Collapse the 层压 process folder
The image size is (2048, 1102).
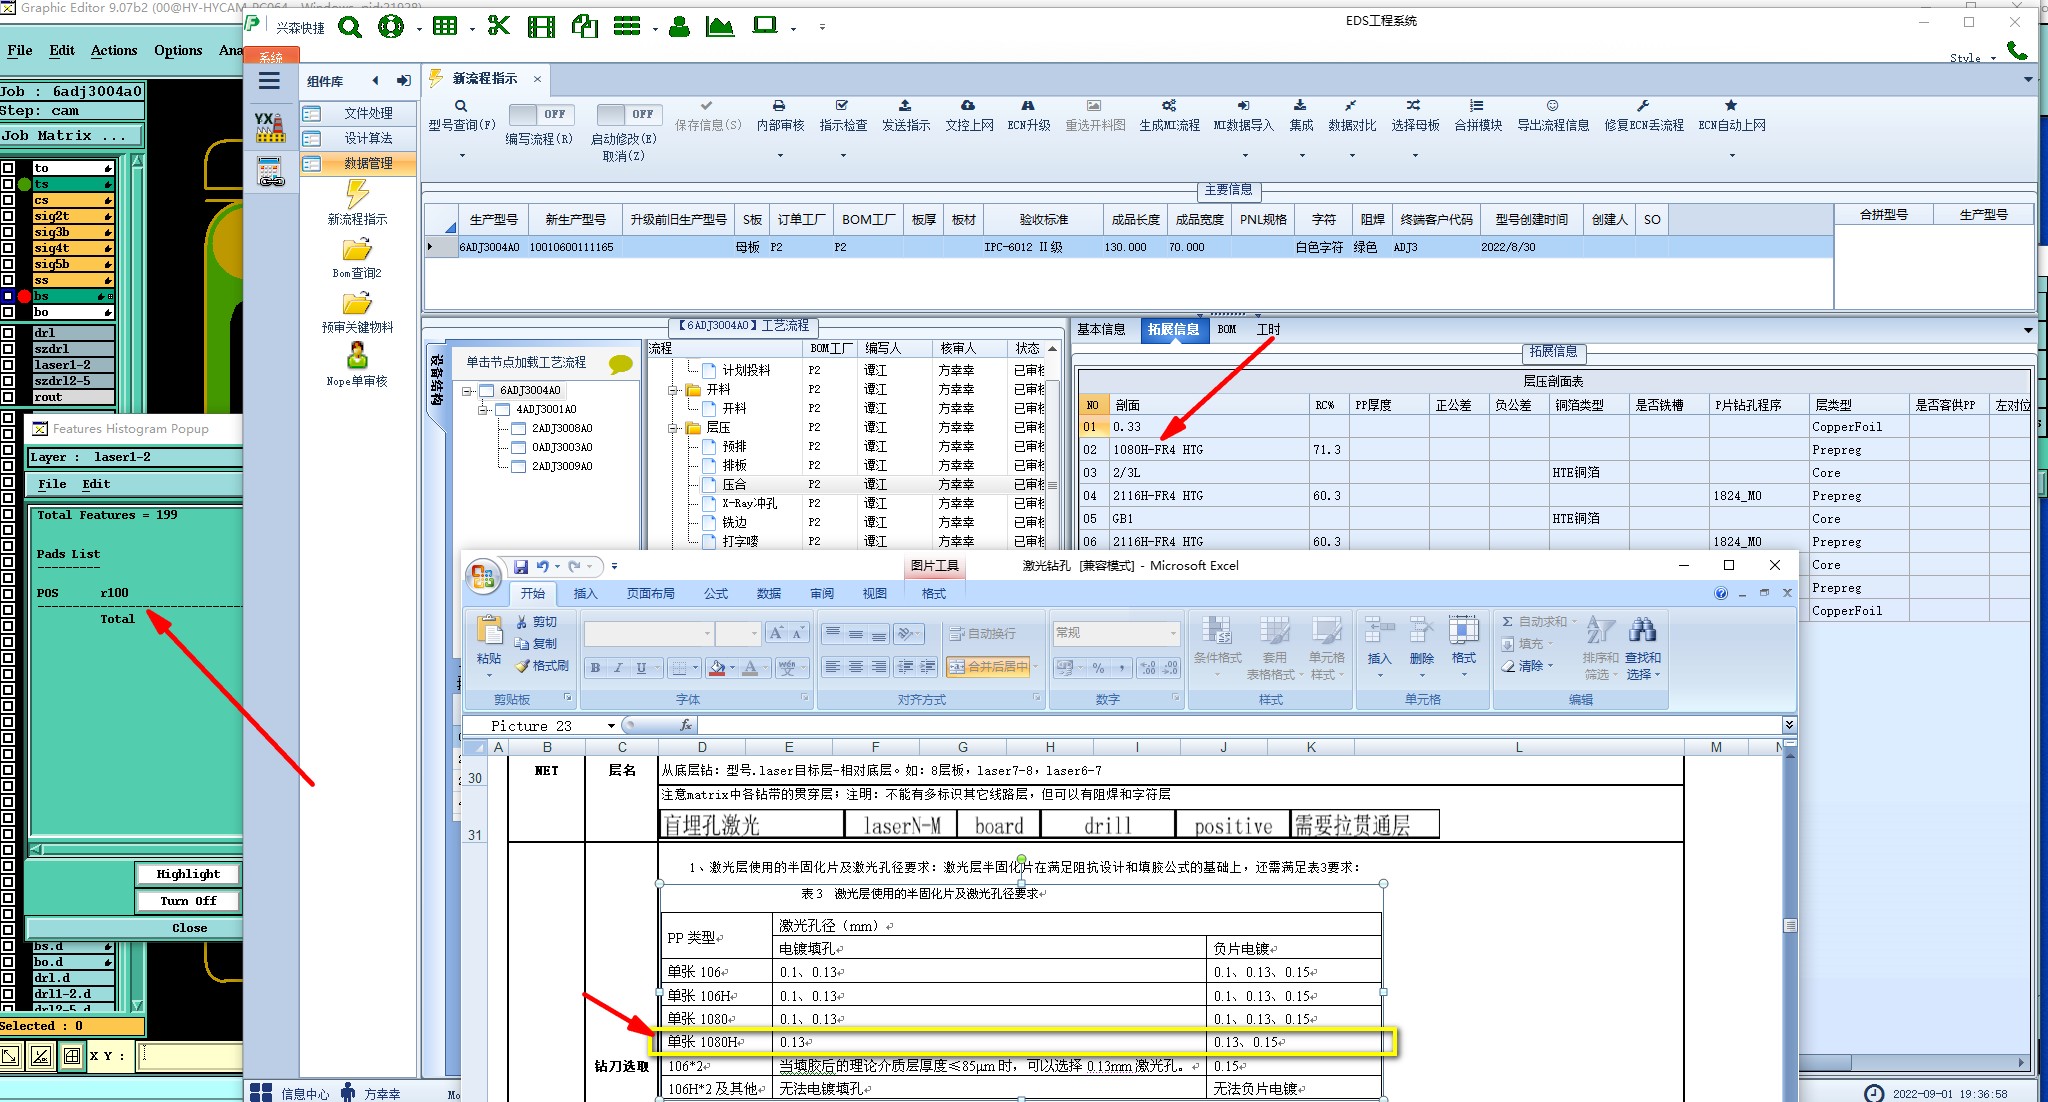[x=674, y=428]
